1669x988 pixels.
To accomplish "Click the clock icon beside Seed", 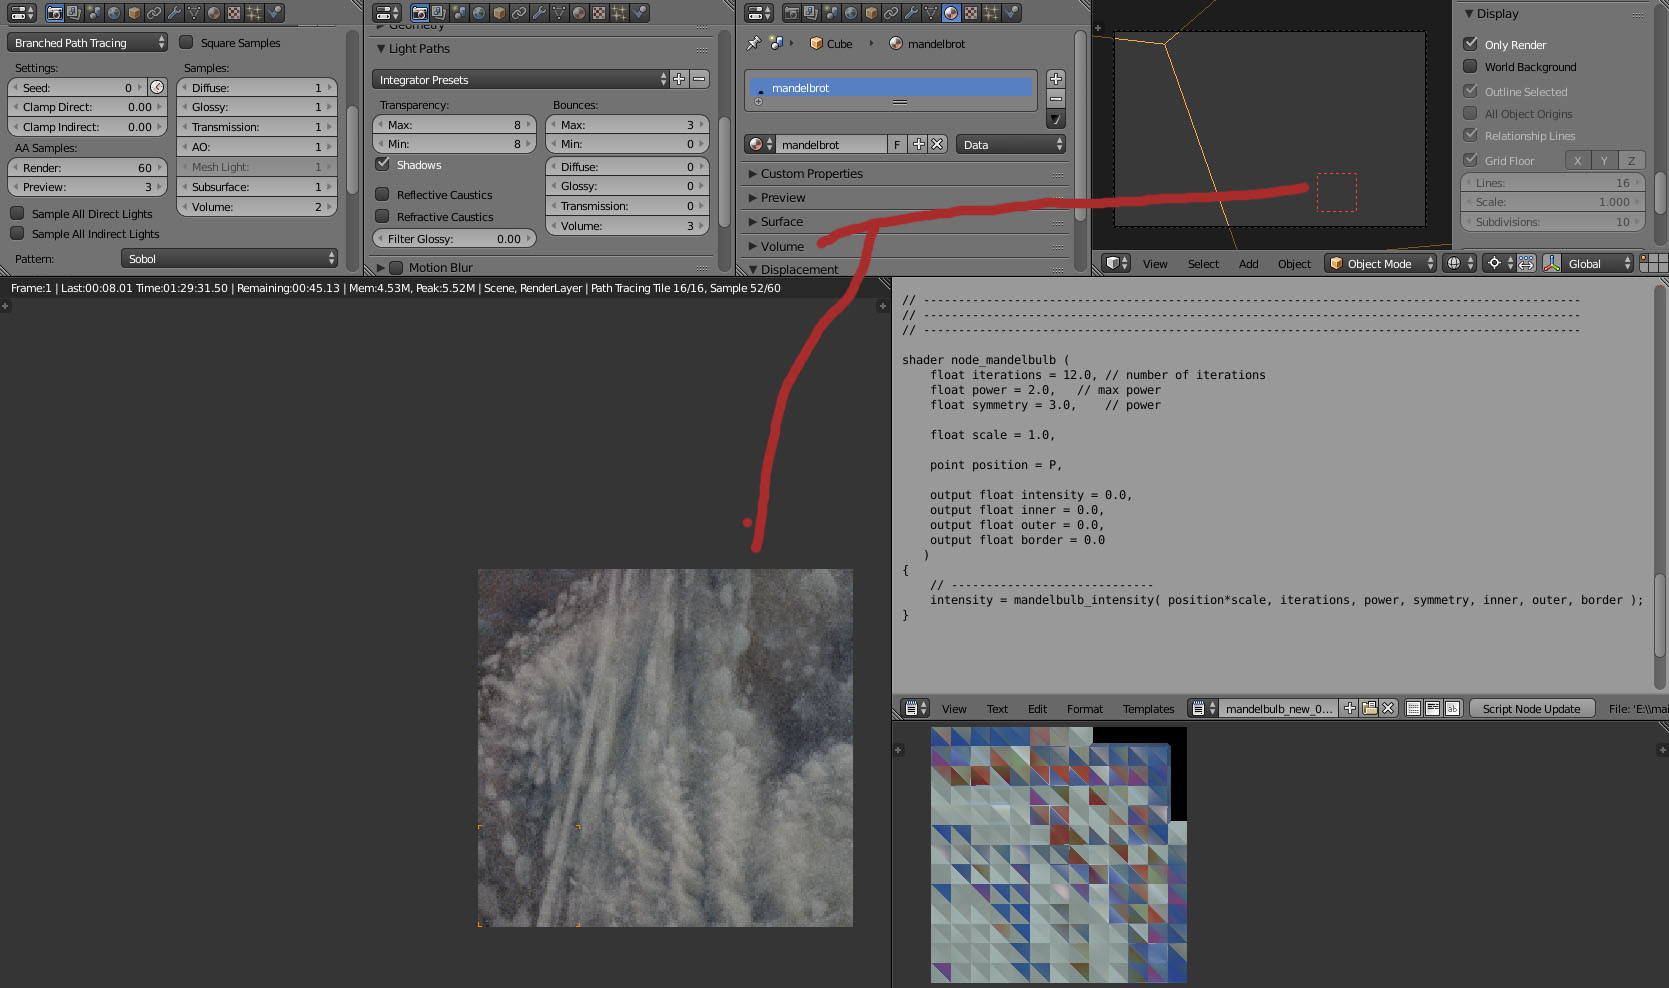I will [x=157, y=88].
